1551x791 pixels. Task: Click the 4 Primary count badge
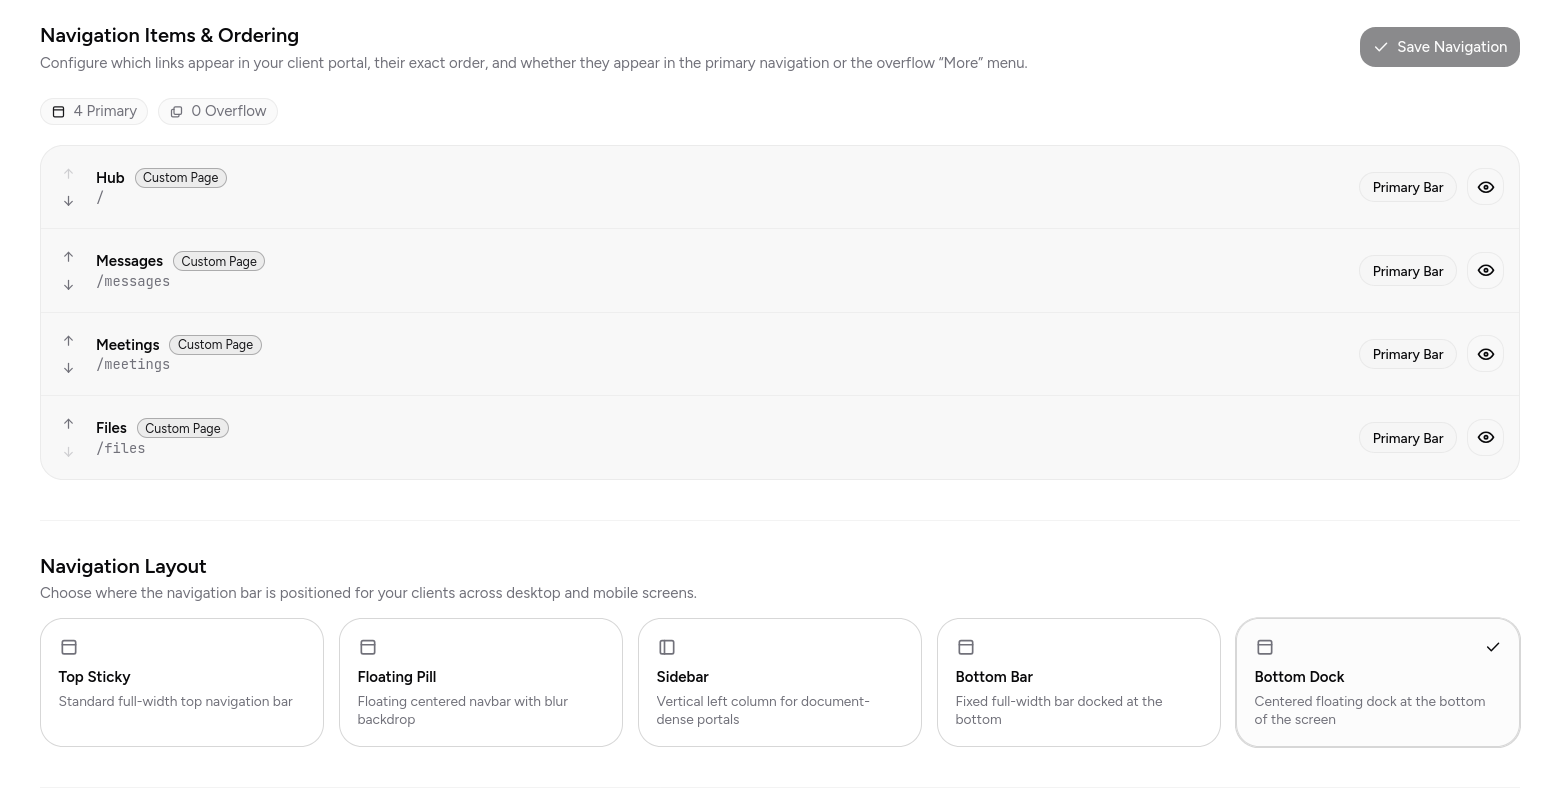[x=94, y=111]
